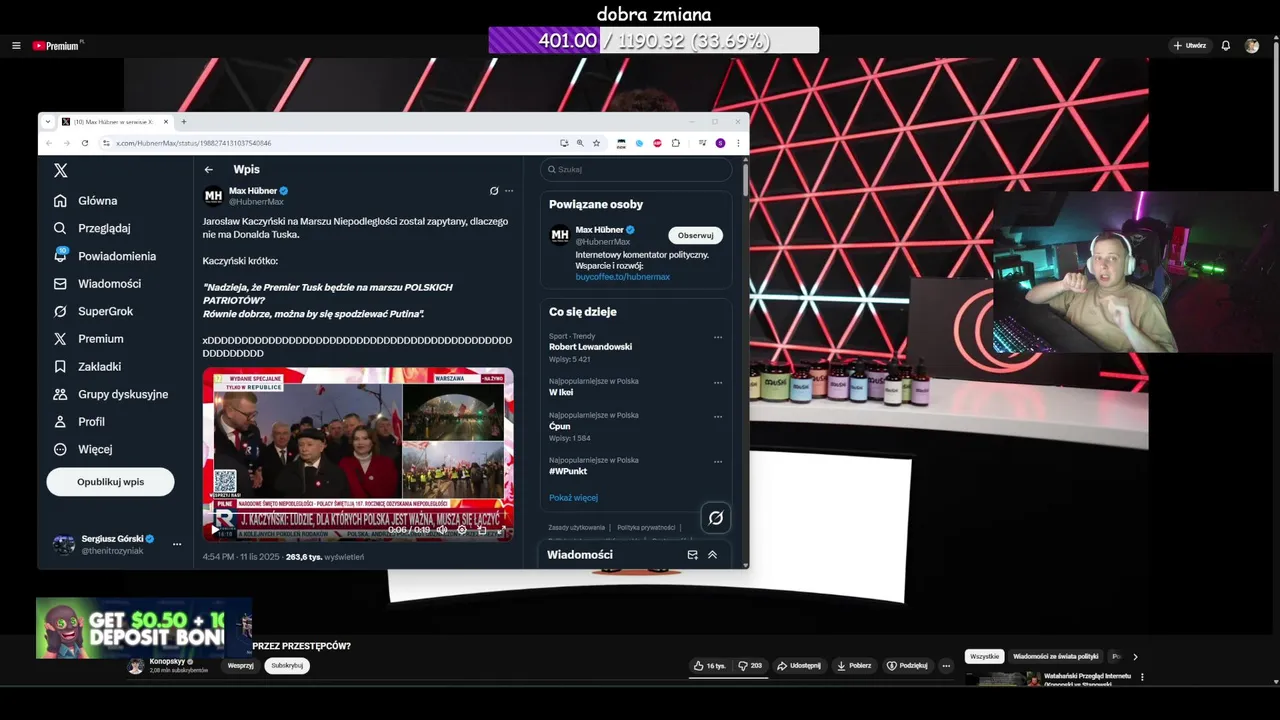Viewport: 1280px width, 720px height.
Task: Click Polityka prywatności footer link
Action: 646,527
